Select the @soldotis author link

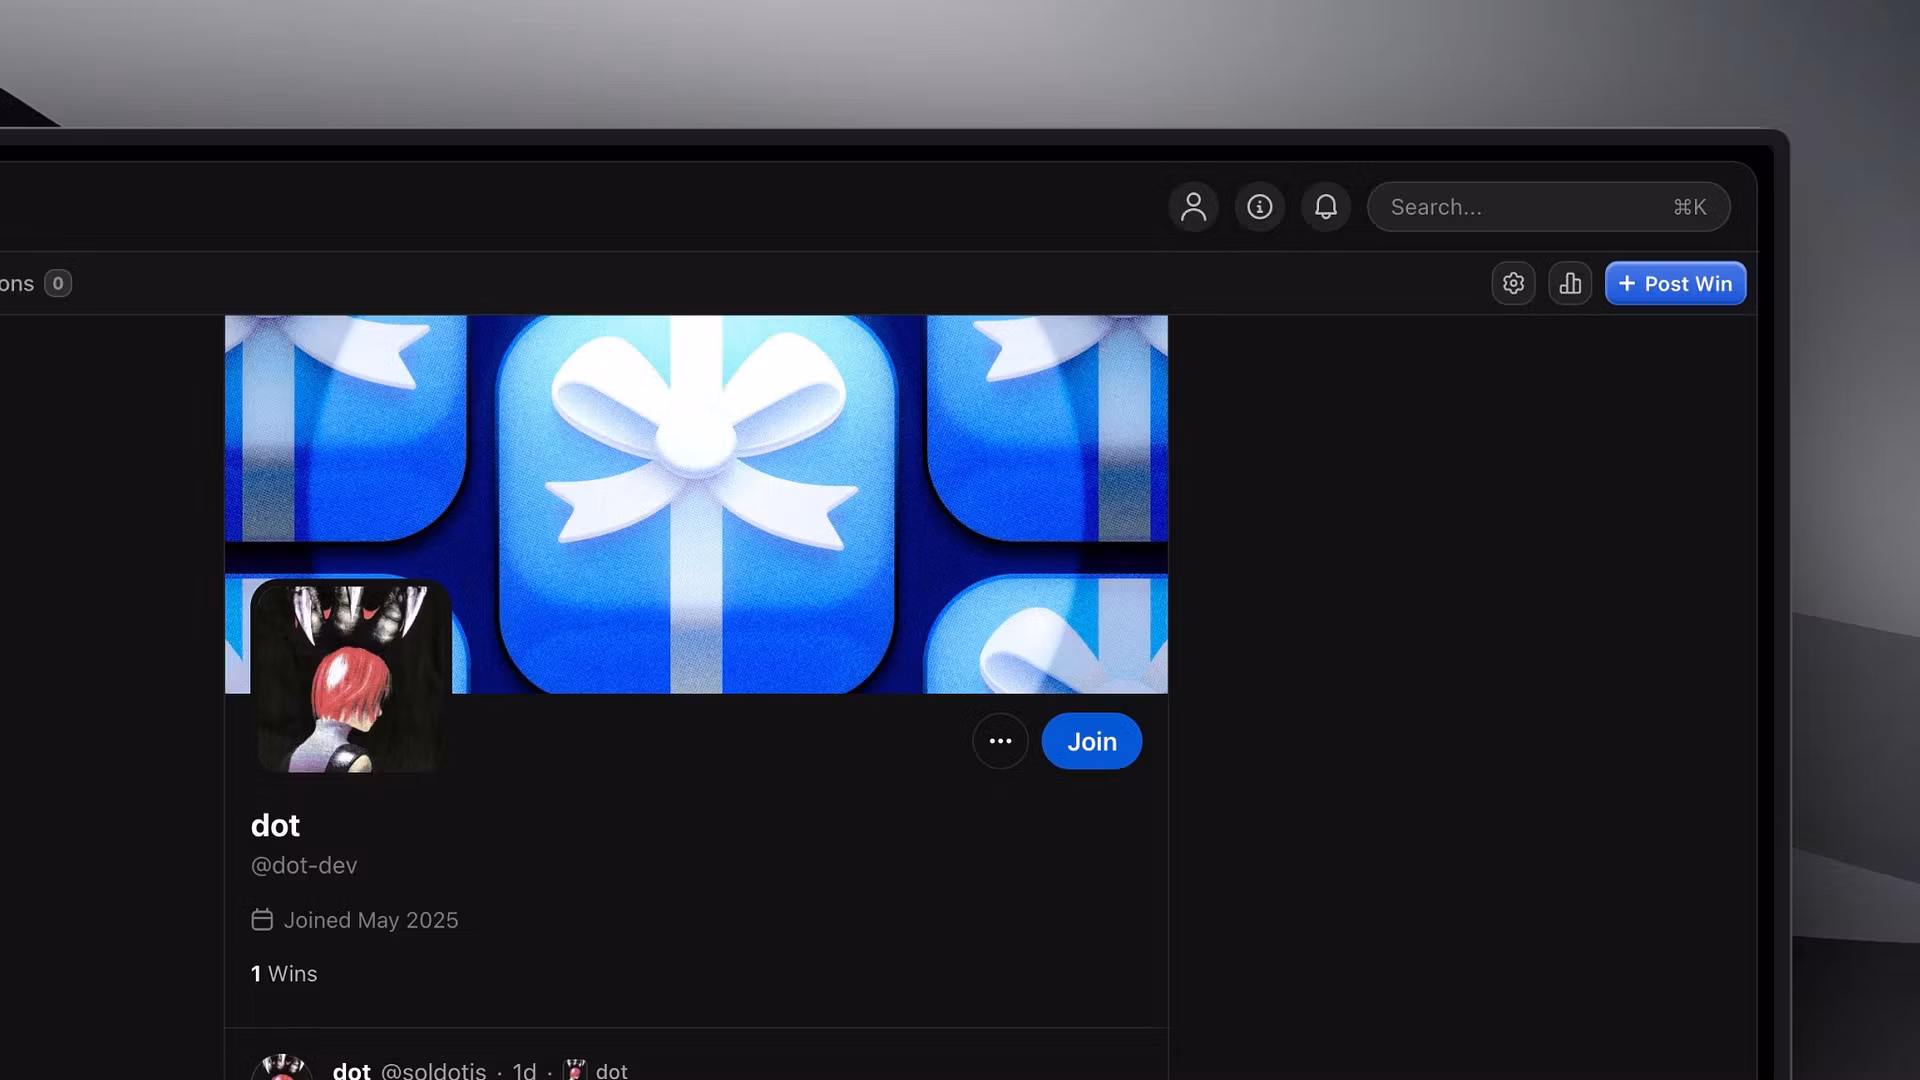pyautogui.click(x=435, y=1070)
